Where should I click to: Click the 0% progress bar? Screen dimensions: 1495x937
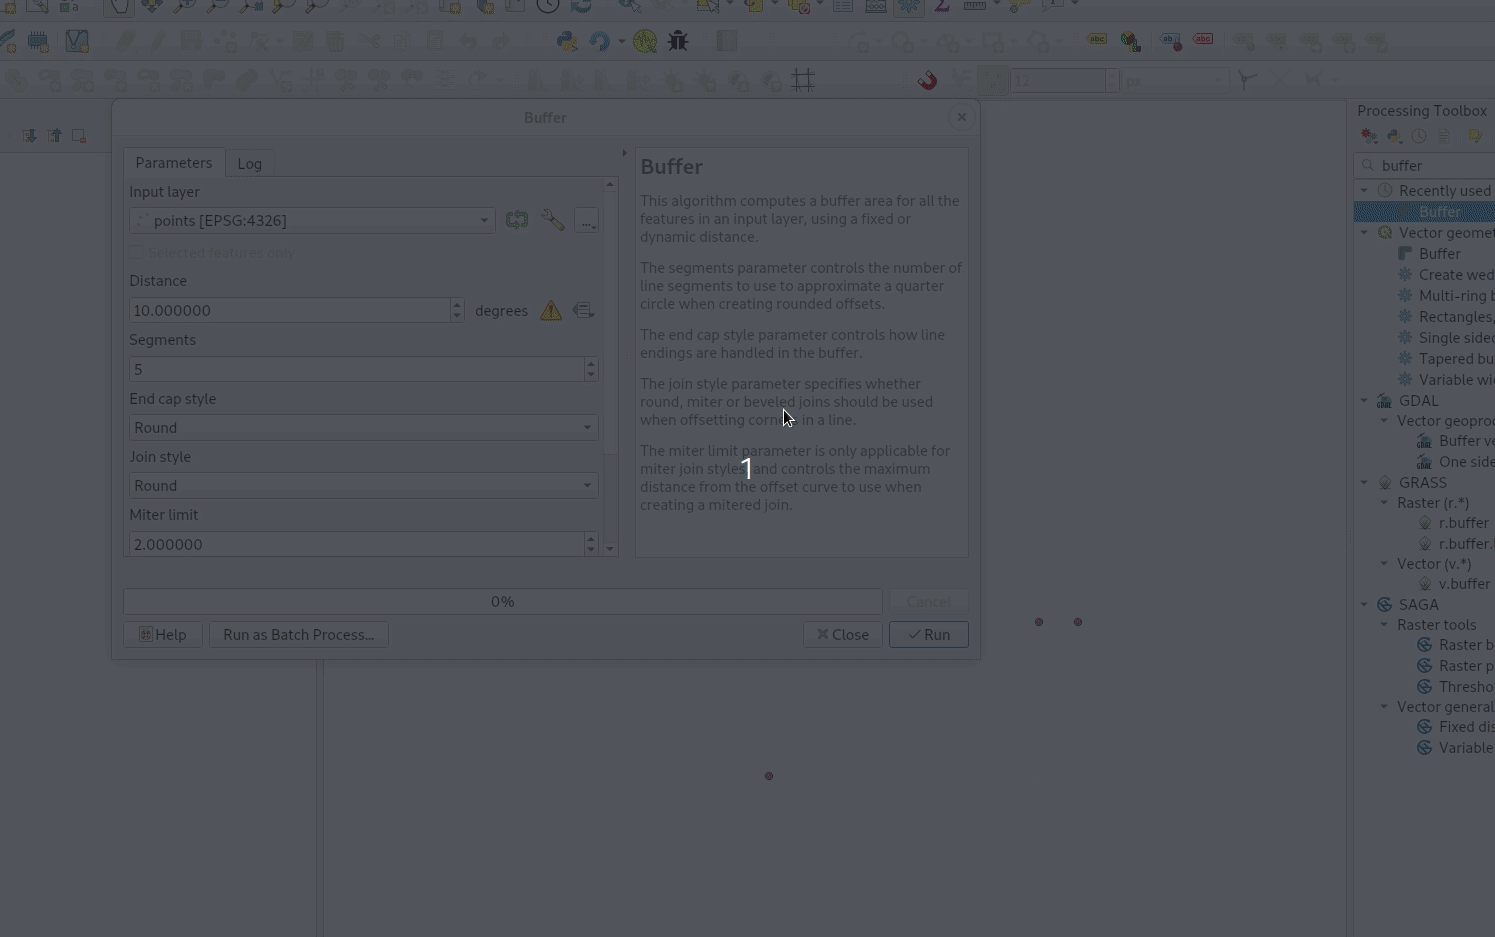[502, 602]
